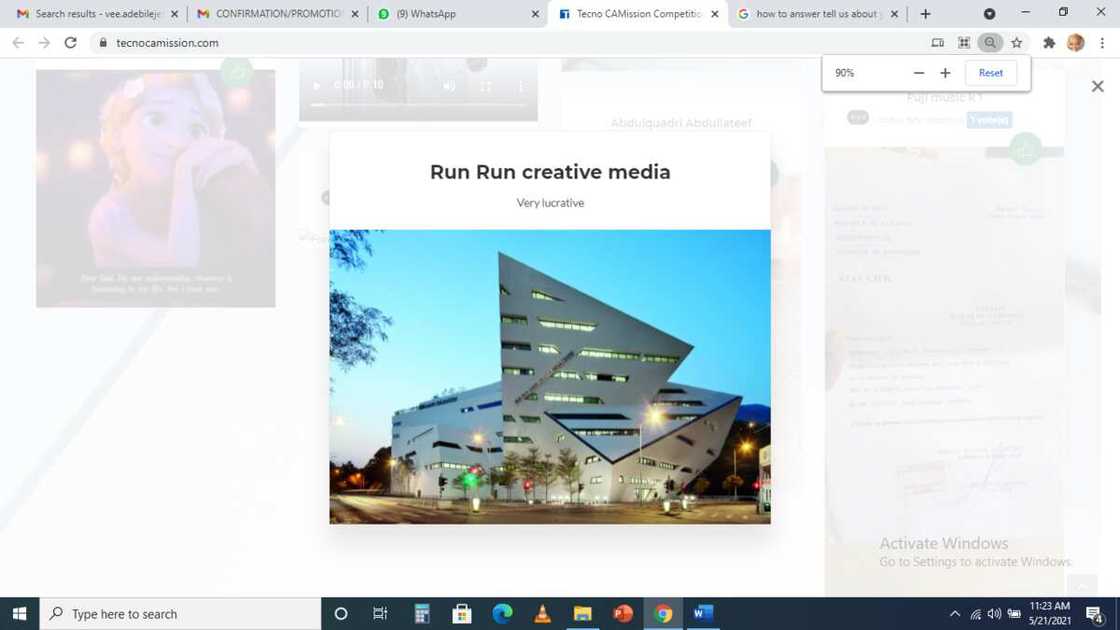This screenshot has height=630, width=1120.
Task: Expand the tab search dropdown arrow
Action: (989, 14)
